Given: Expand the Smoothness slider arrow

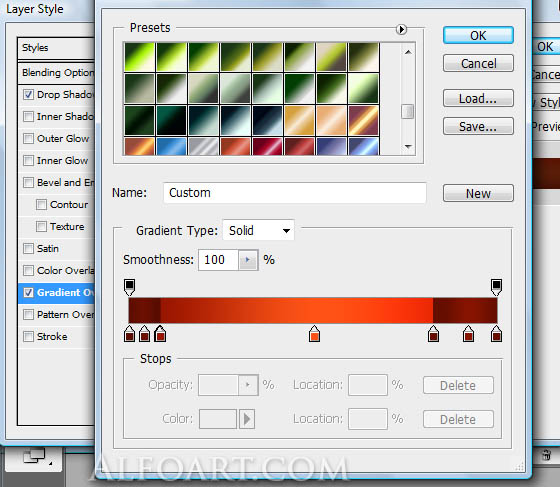Looking at the screenshot, I should pos(248,260).
